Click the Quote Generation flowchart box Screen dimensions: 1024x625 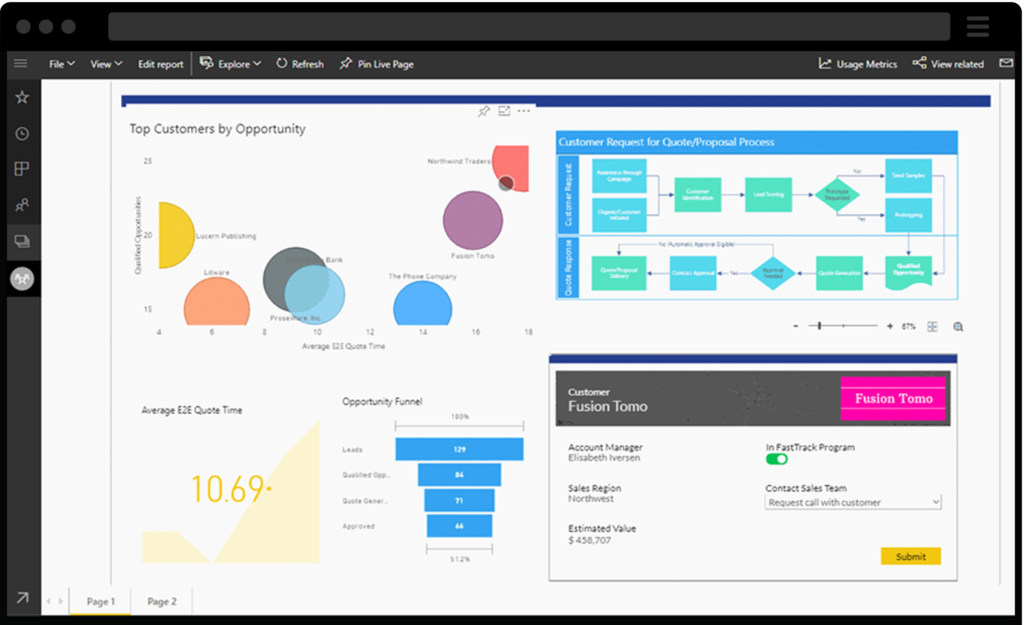839,273
